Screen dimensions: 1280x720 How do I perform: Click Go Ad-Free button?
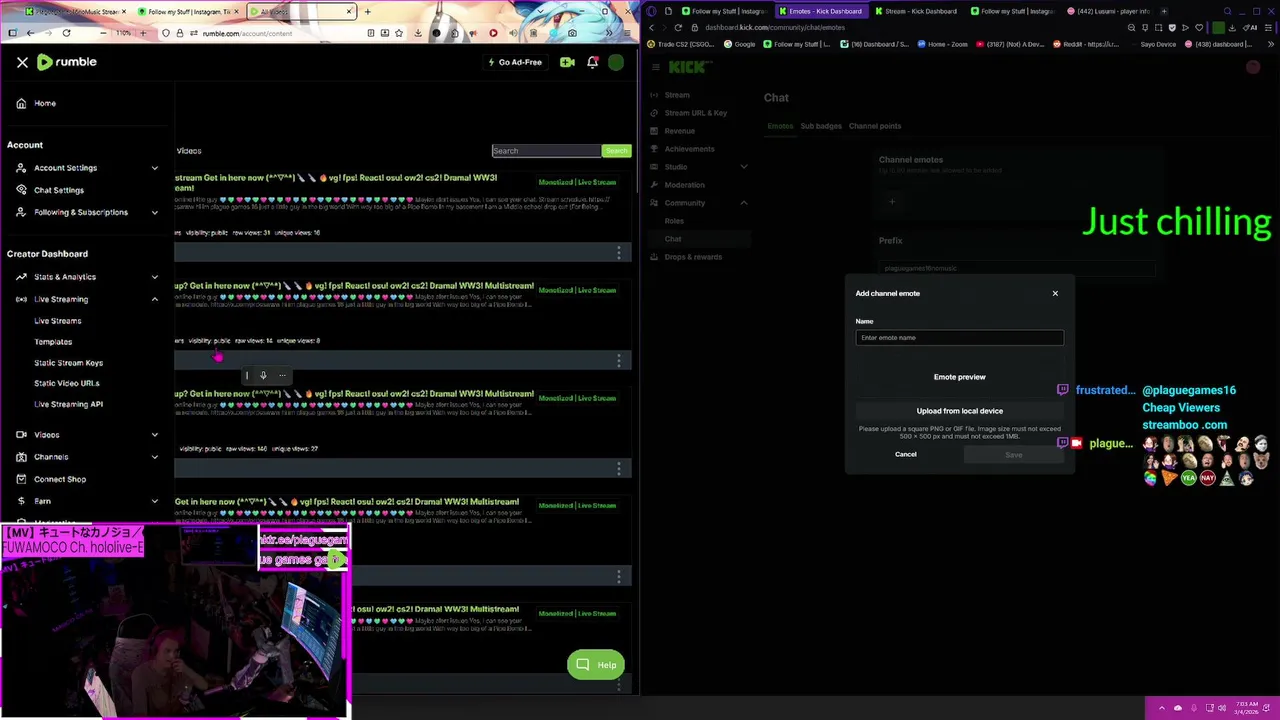click(x=515, y=62)
